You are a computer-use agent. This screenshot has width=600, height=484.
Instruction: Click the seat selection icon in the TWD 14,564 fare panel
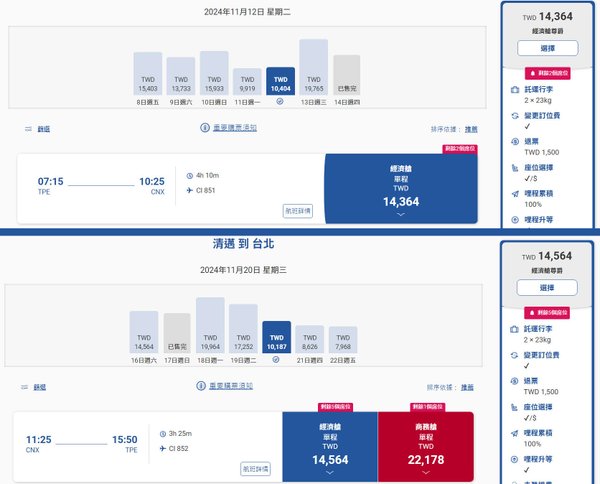(x=515, y=407)
